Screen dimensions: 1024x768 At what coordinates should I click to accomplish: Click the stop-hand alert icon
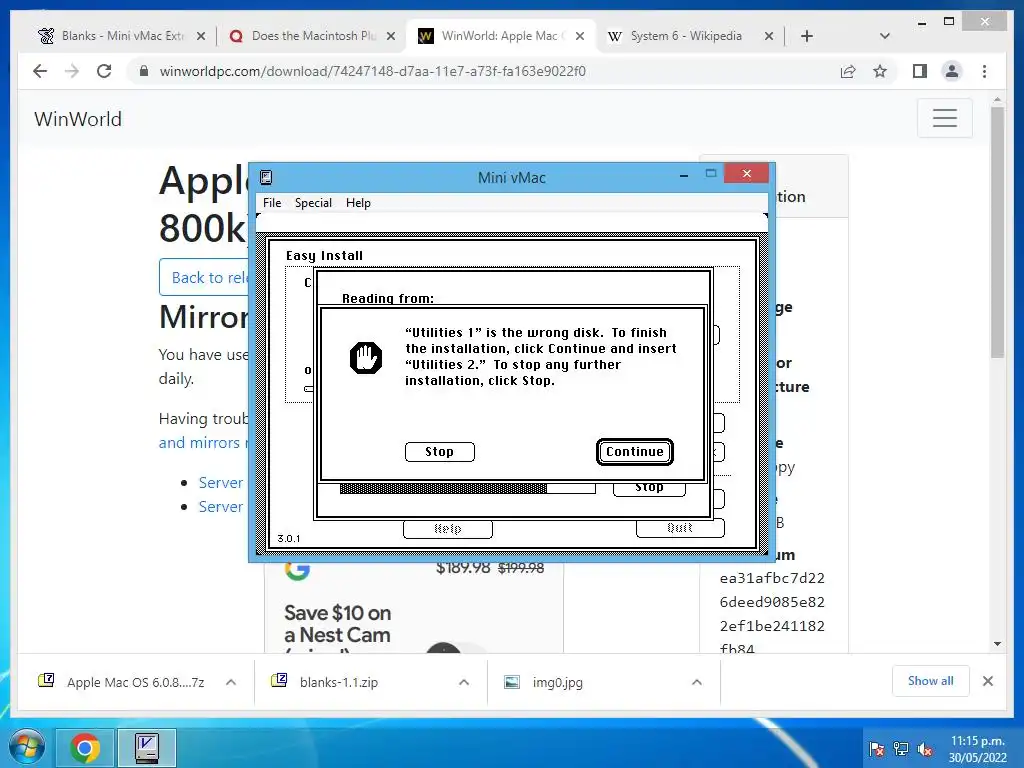[366, 357]
